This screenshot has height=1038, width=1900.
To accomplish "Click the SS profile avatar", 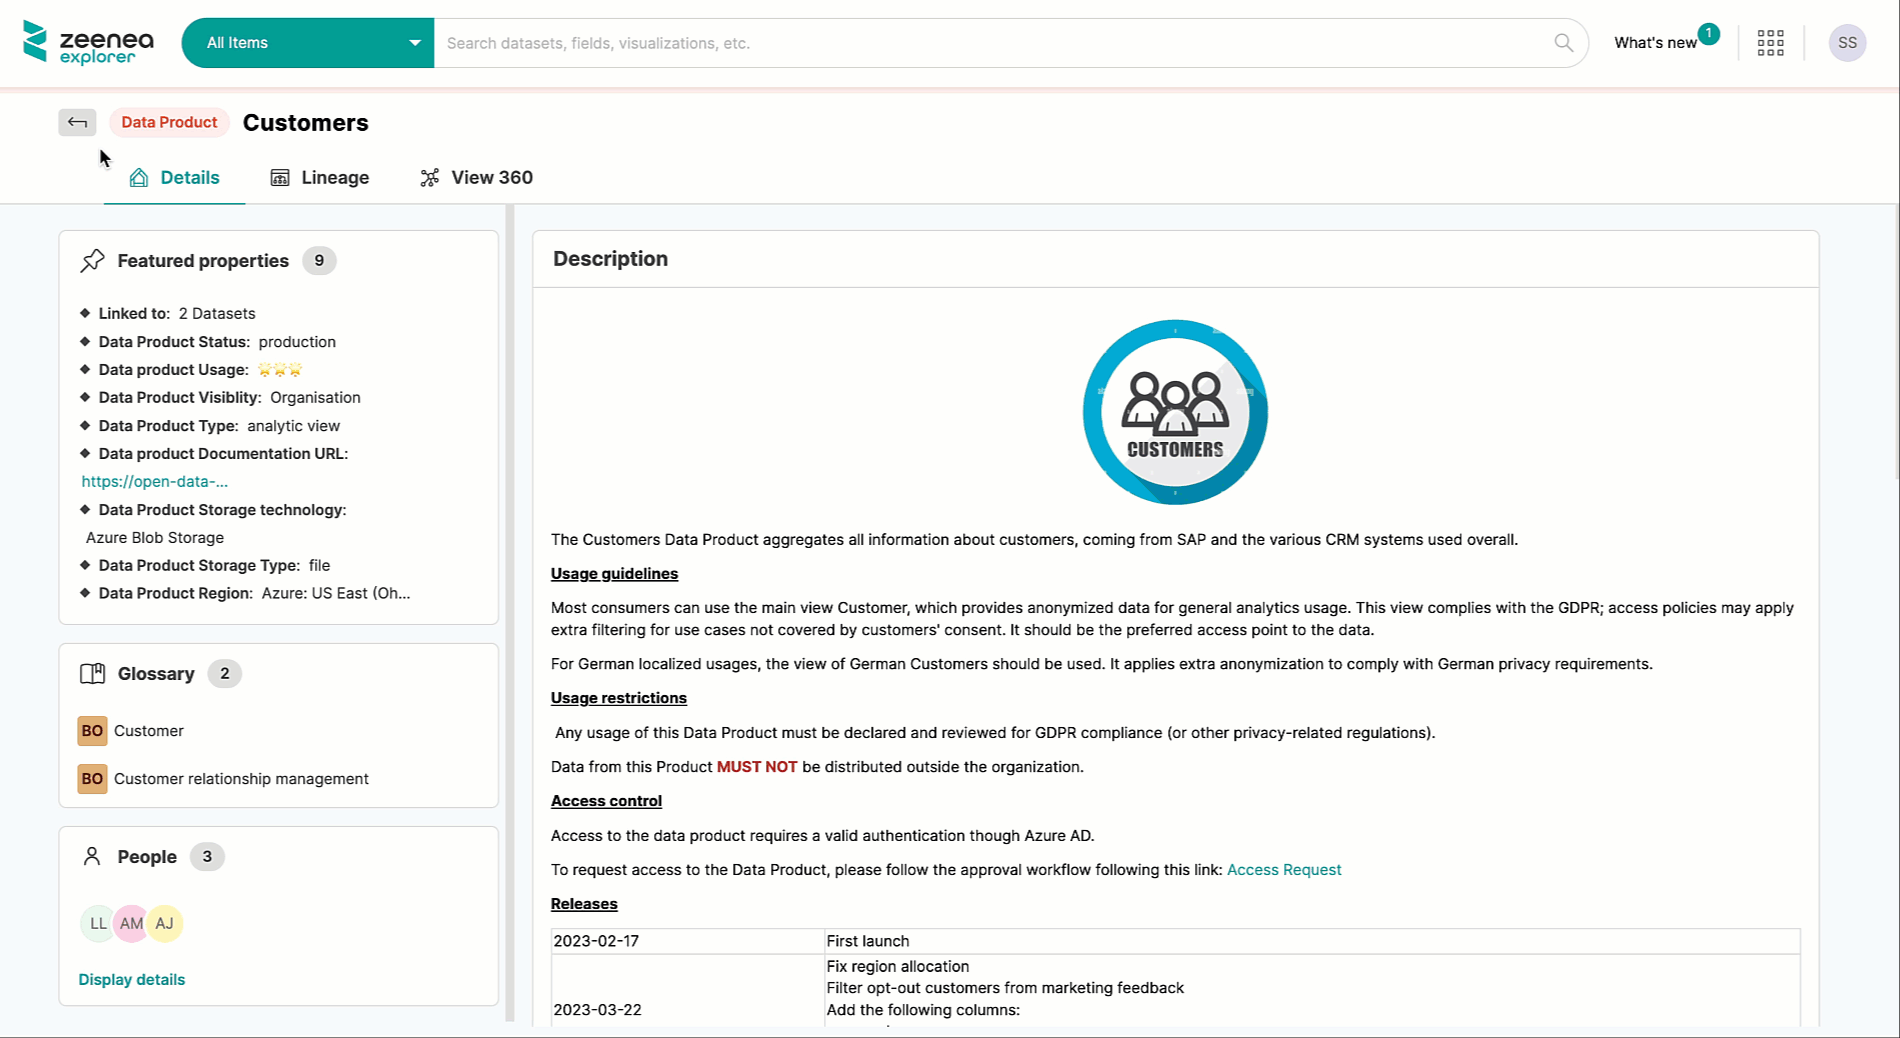I will pos(1847,42).
